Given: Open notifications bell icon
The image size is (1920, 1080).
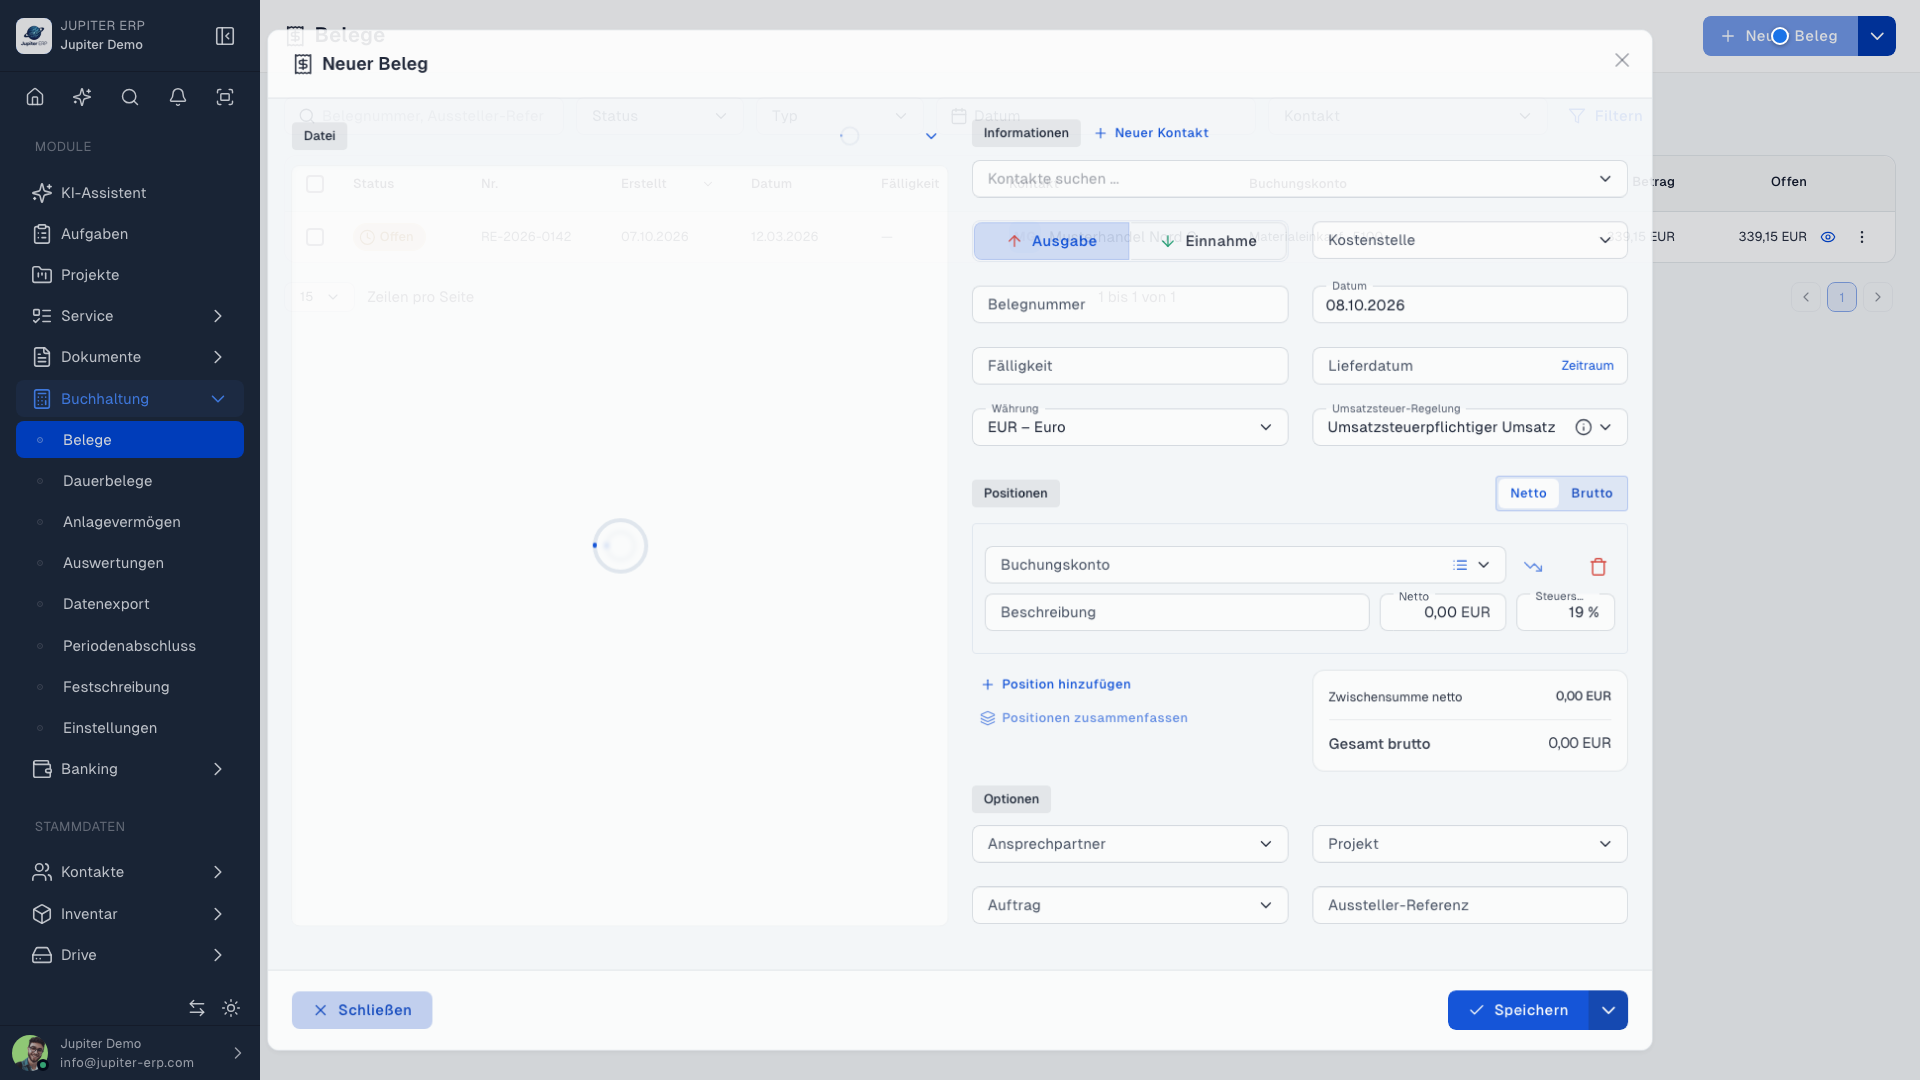Looking at the screenshot, I should [x=178, y=97].
